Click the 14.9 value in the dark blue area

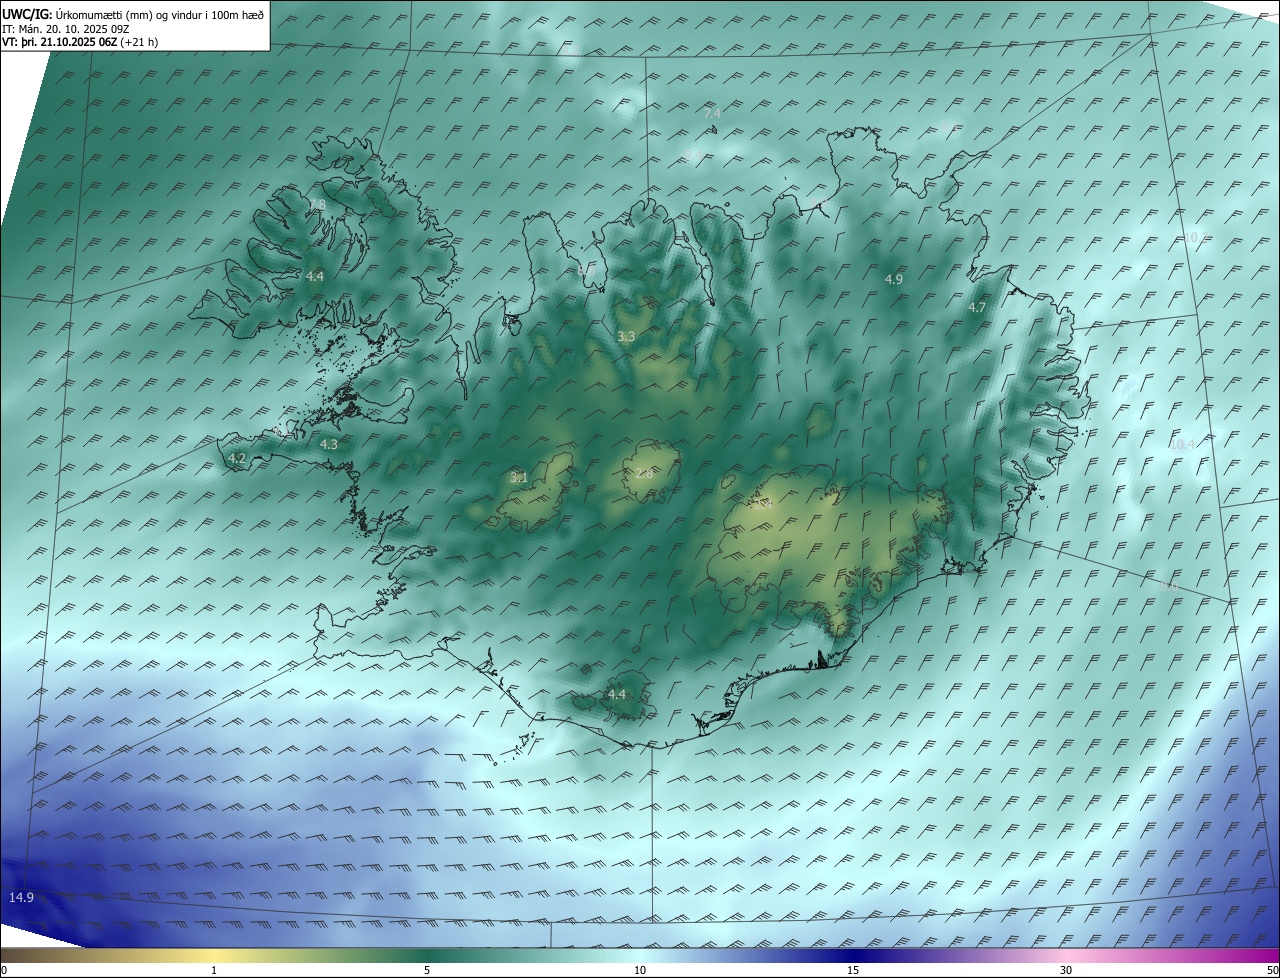tap(21, 897)
